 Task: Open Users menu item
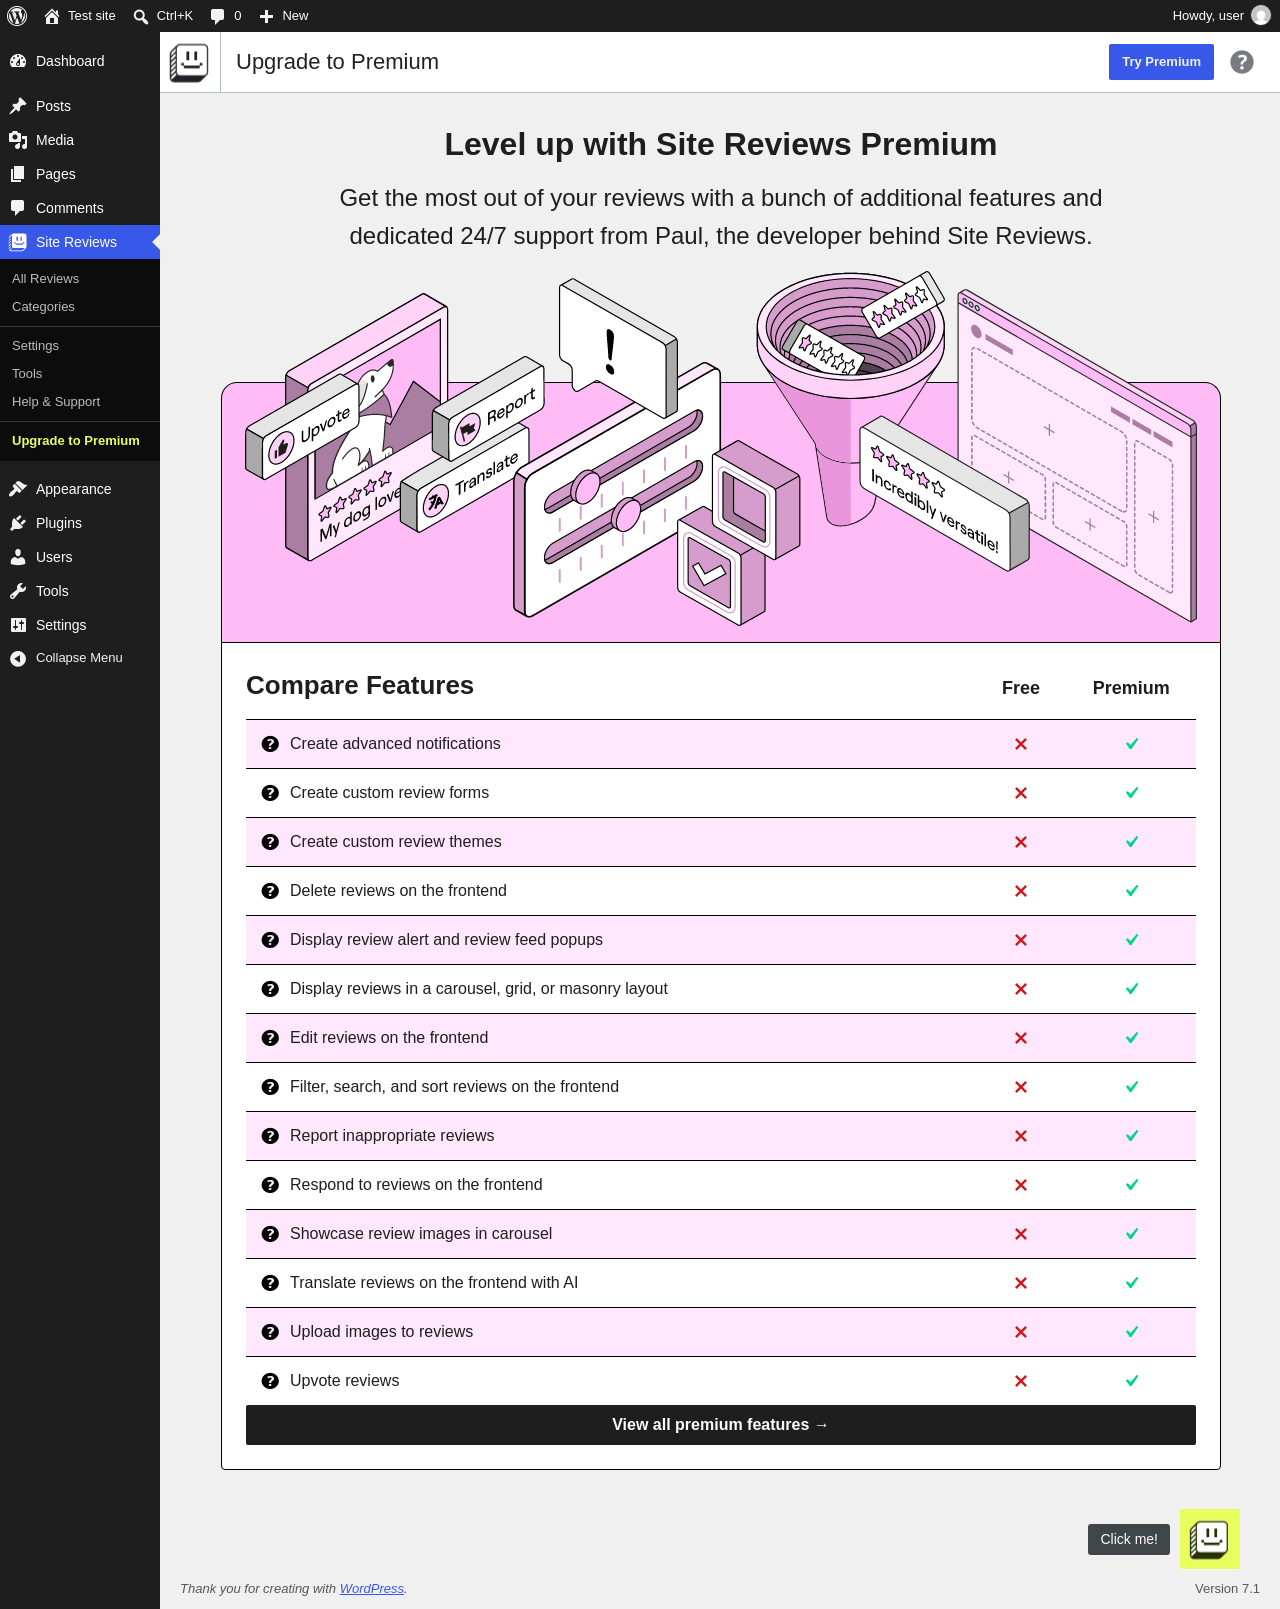(80, 557)
